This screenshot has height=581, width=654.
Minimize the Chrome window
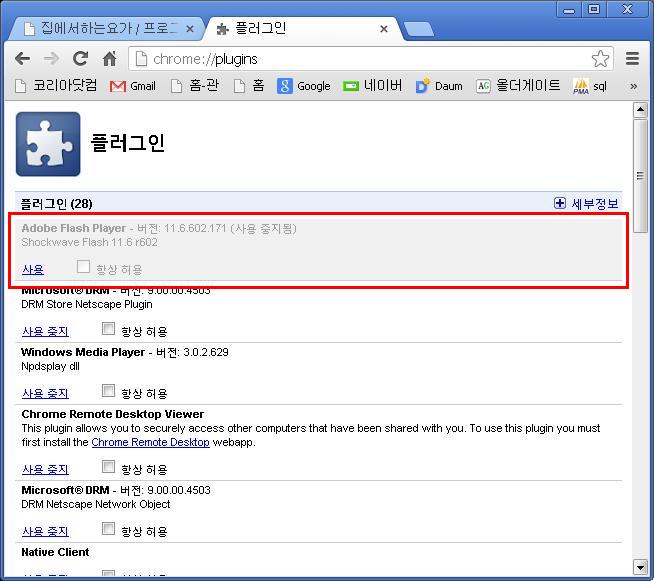tap(569, 9)
